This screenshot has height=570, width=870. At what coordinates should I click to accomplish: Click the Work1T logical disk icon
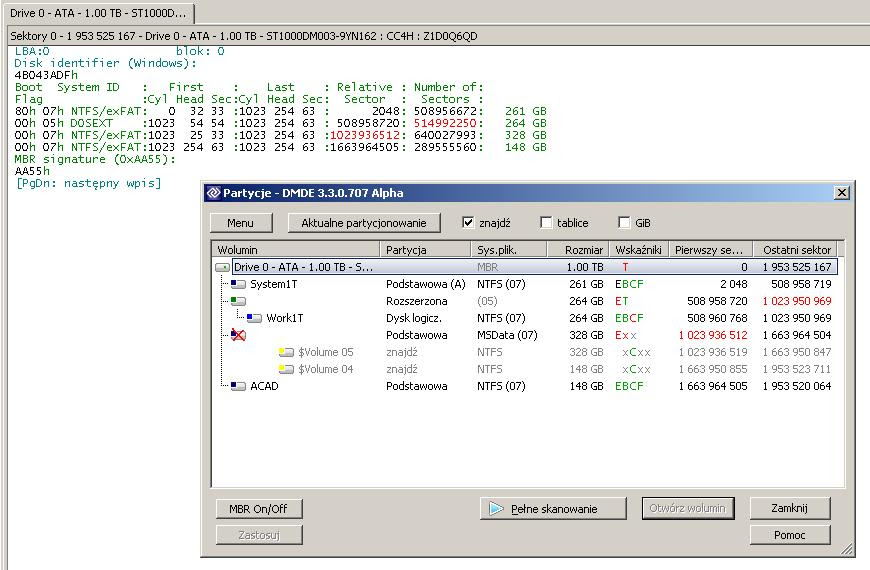click(x=254, y=318)
